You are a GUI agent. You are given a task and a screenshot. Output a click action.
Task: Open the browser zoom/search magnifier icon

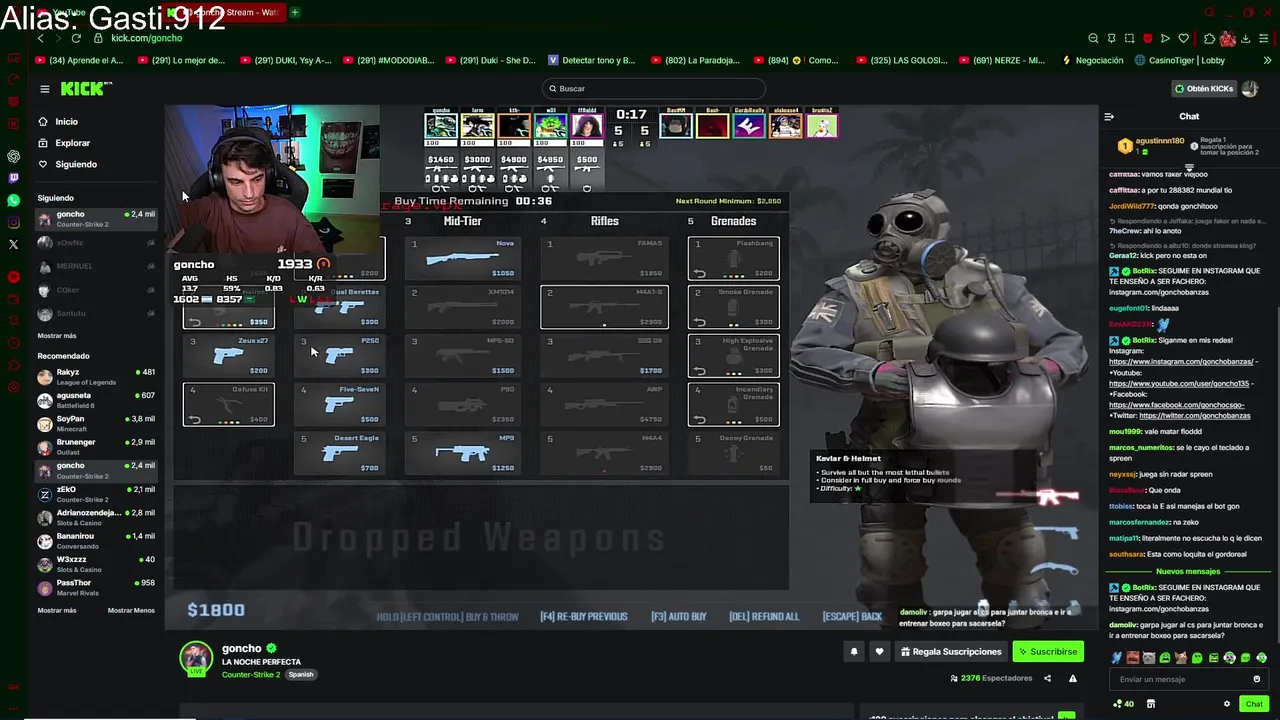pyautogui.click(x=1093, y=38)
